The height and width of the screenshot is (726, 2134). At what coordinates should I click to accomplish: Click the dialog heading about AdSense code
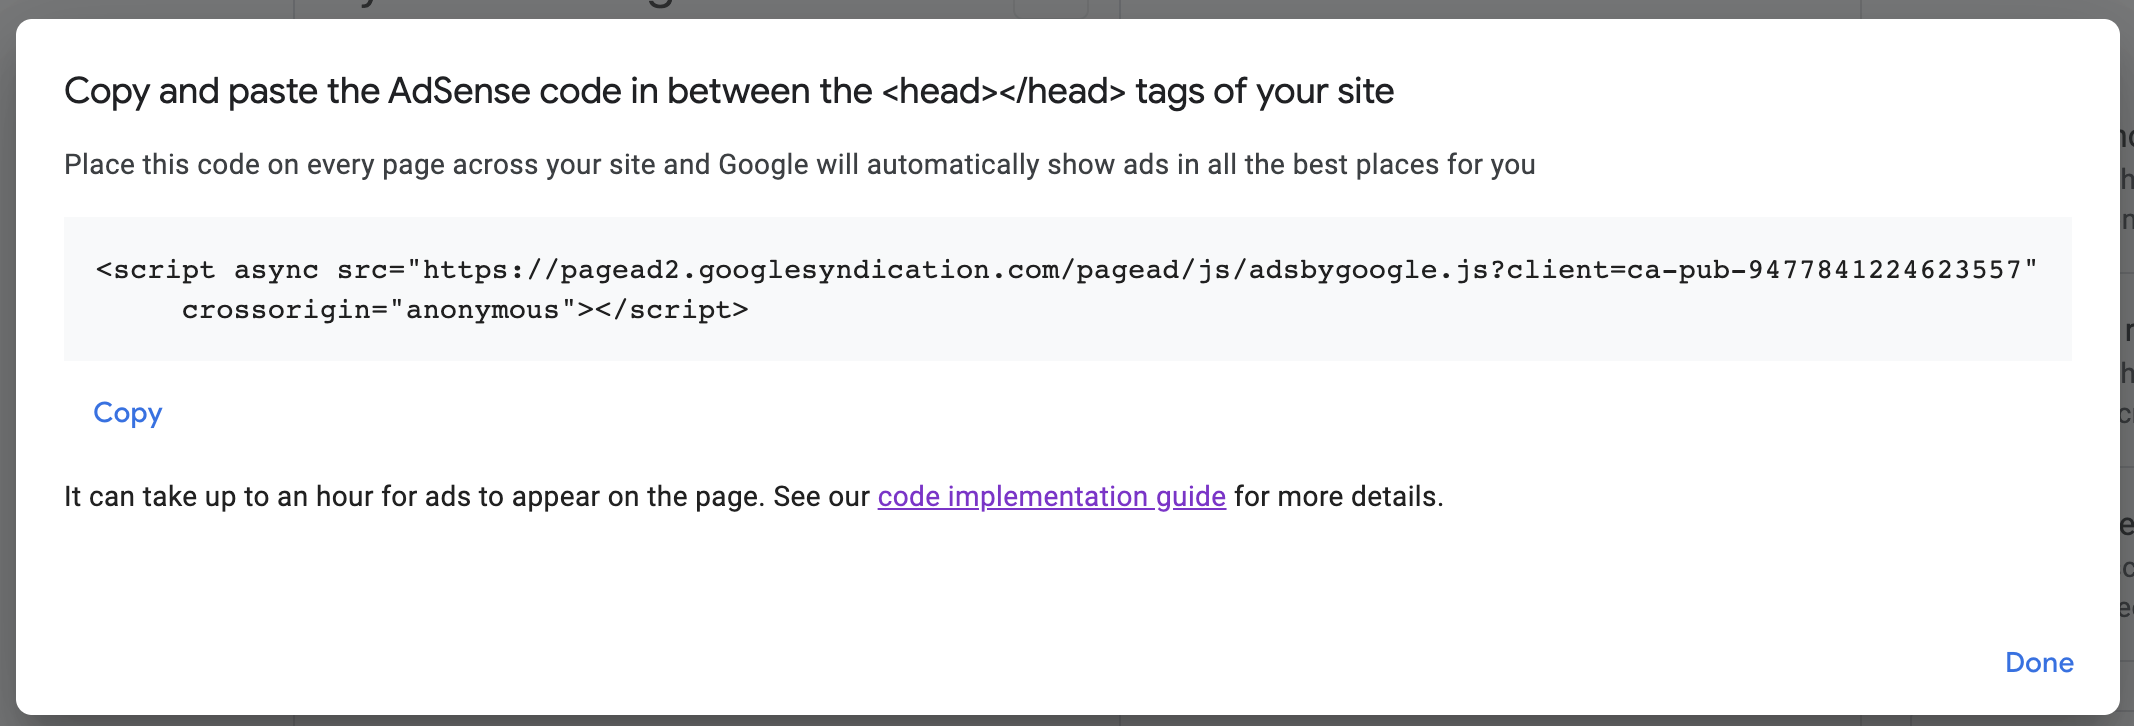point(728,91)
